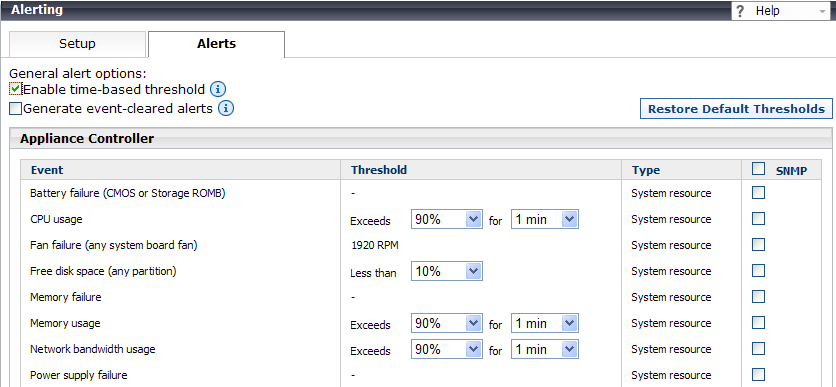Viewport: 836px width, 387px height.
Task: Click System resource type in CPU usage row
Action: (671, 219)
